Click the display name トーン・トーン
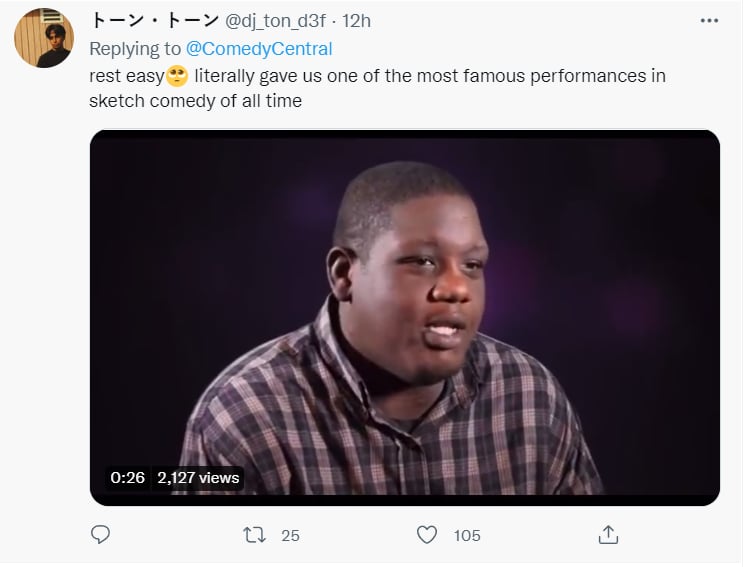 tap(154, 21)
